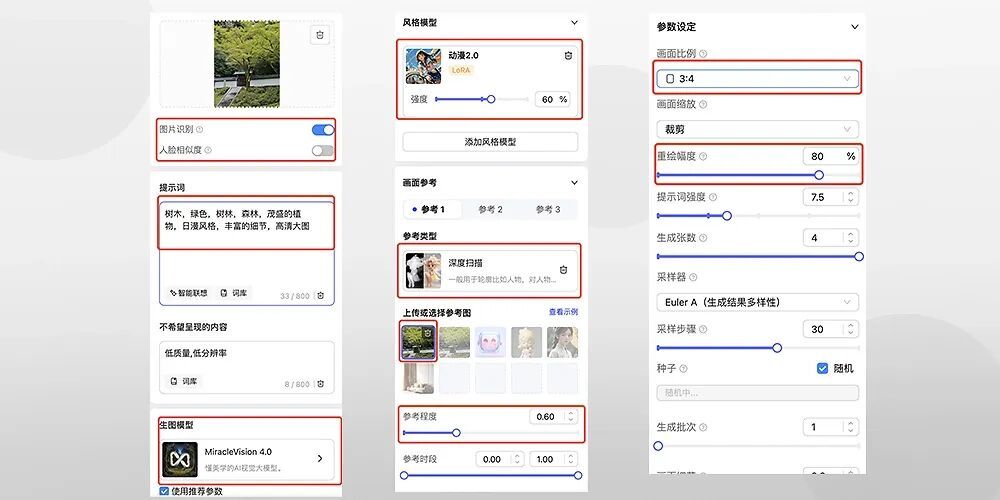Turn off the 图片识别 toggle

pyautogui.click(x=322, y=130)
